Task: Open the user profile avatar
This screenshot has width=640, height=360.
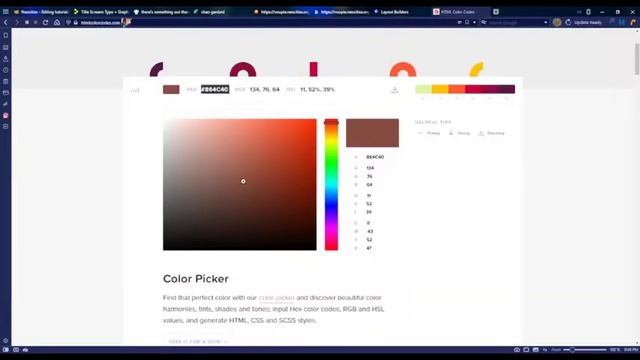Action: [x=557, y=22]
